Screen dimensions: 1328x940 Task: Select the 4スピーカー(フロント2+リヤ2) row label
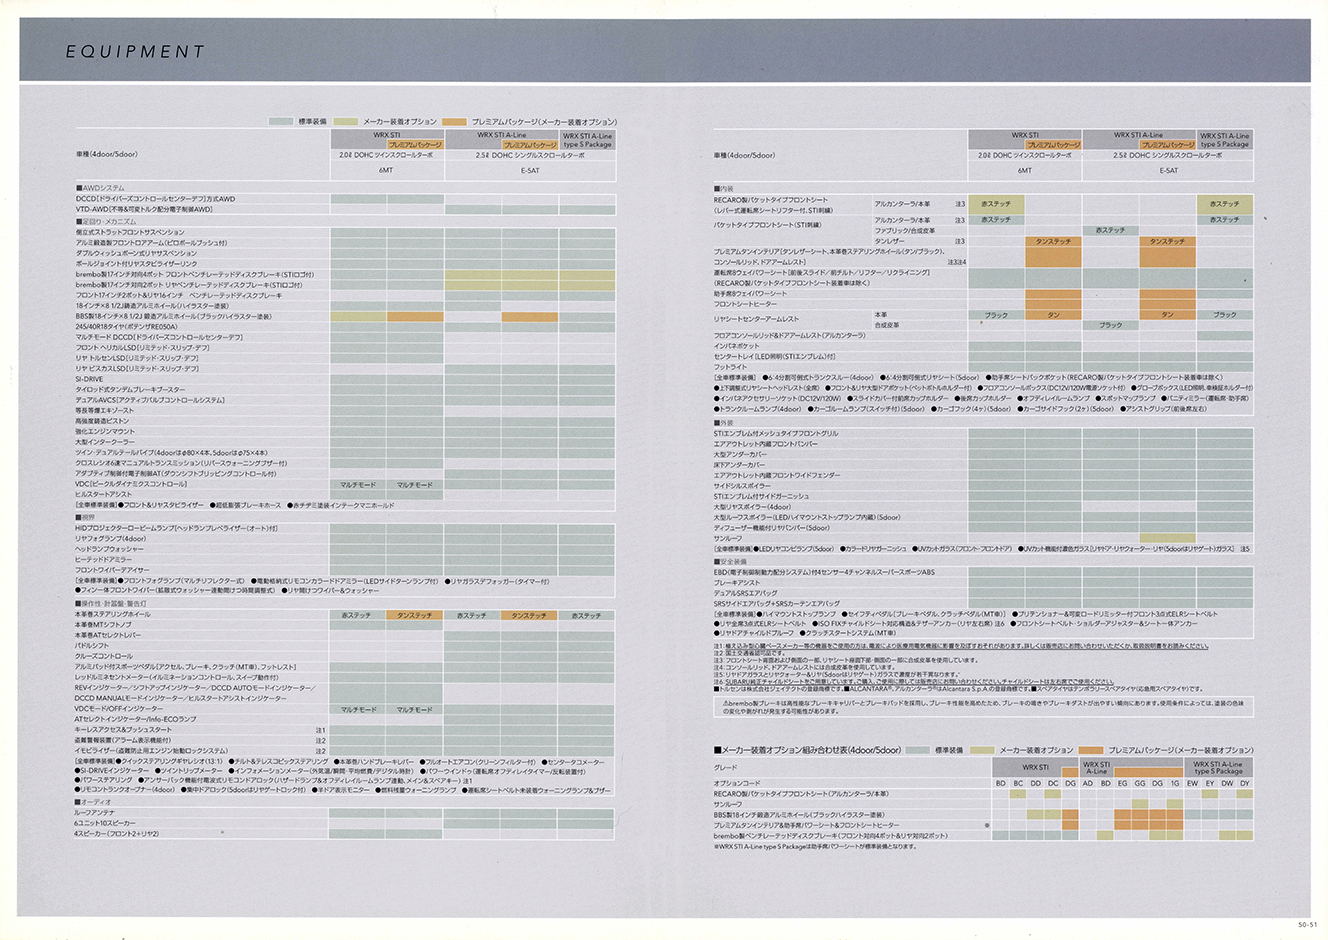117,833
